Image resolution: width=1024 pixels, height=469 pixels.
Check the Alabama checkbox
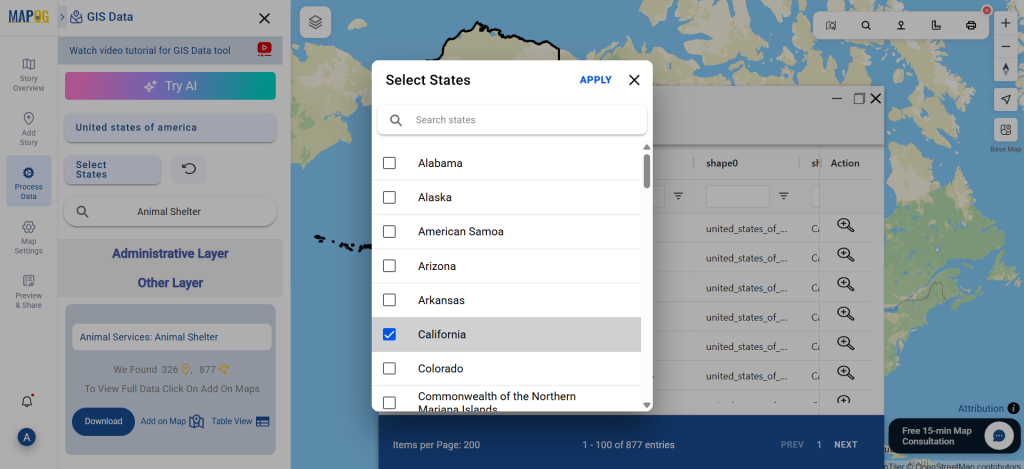[389, 163]
